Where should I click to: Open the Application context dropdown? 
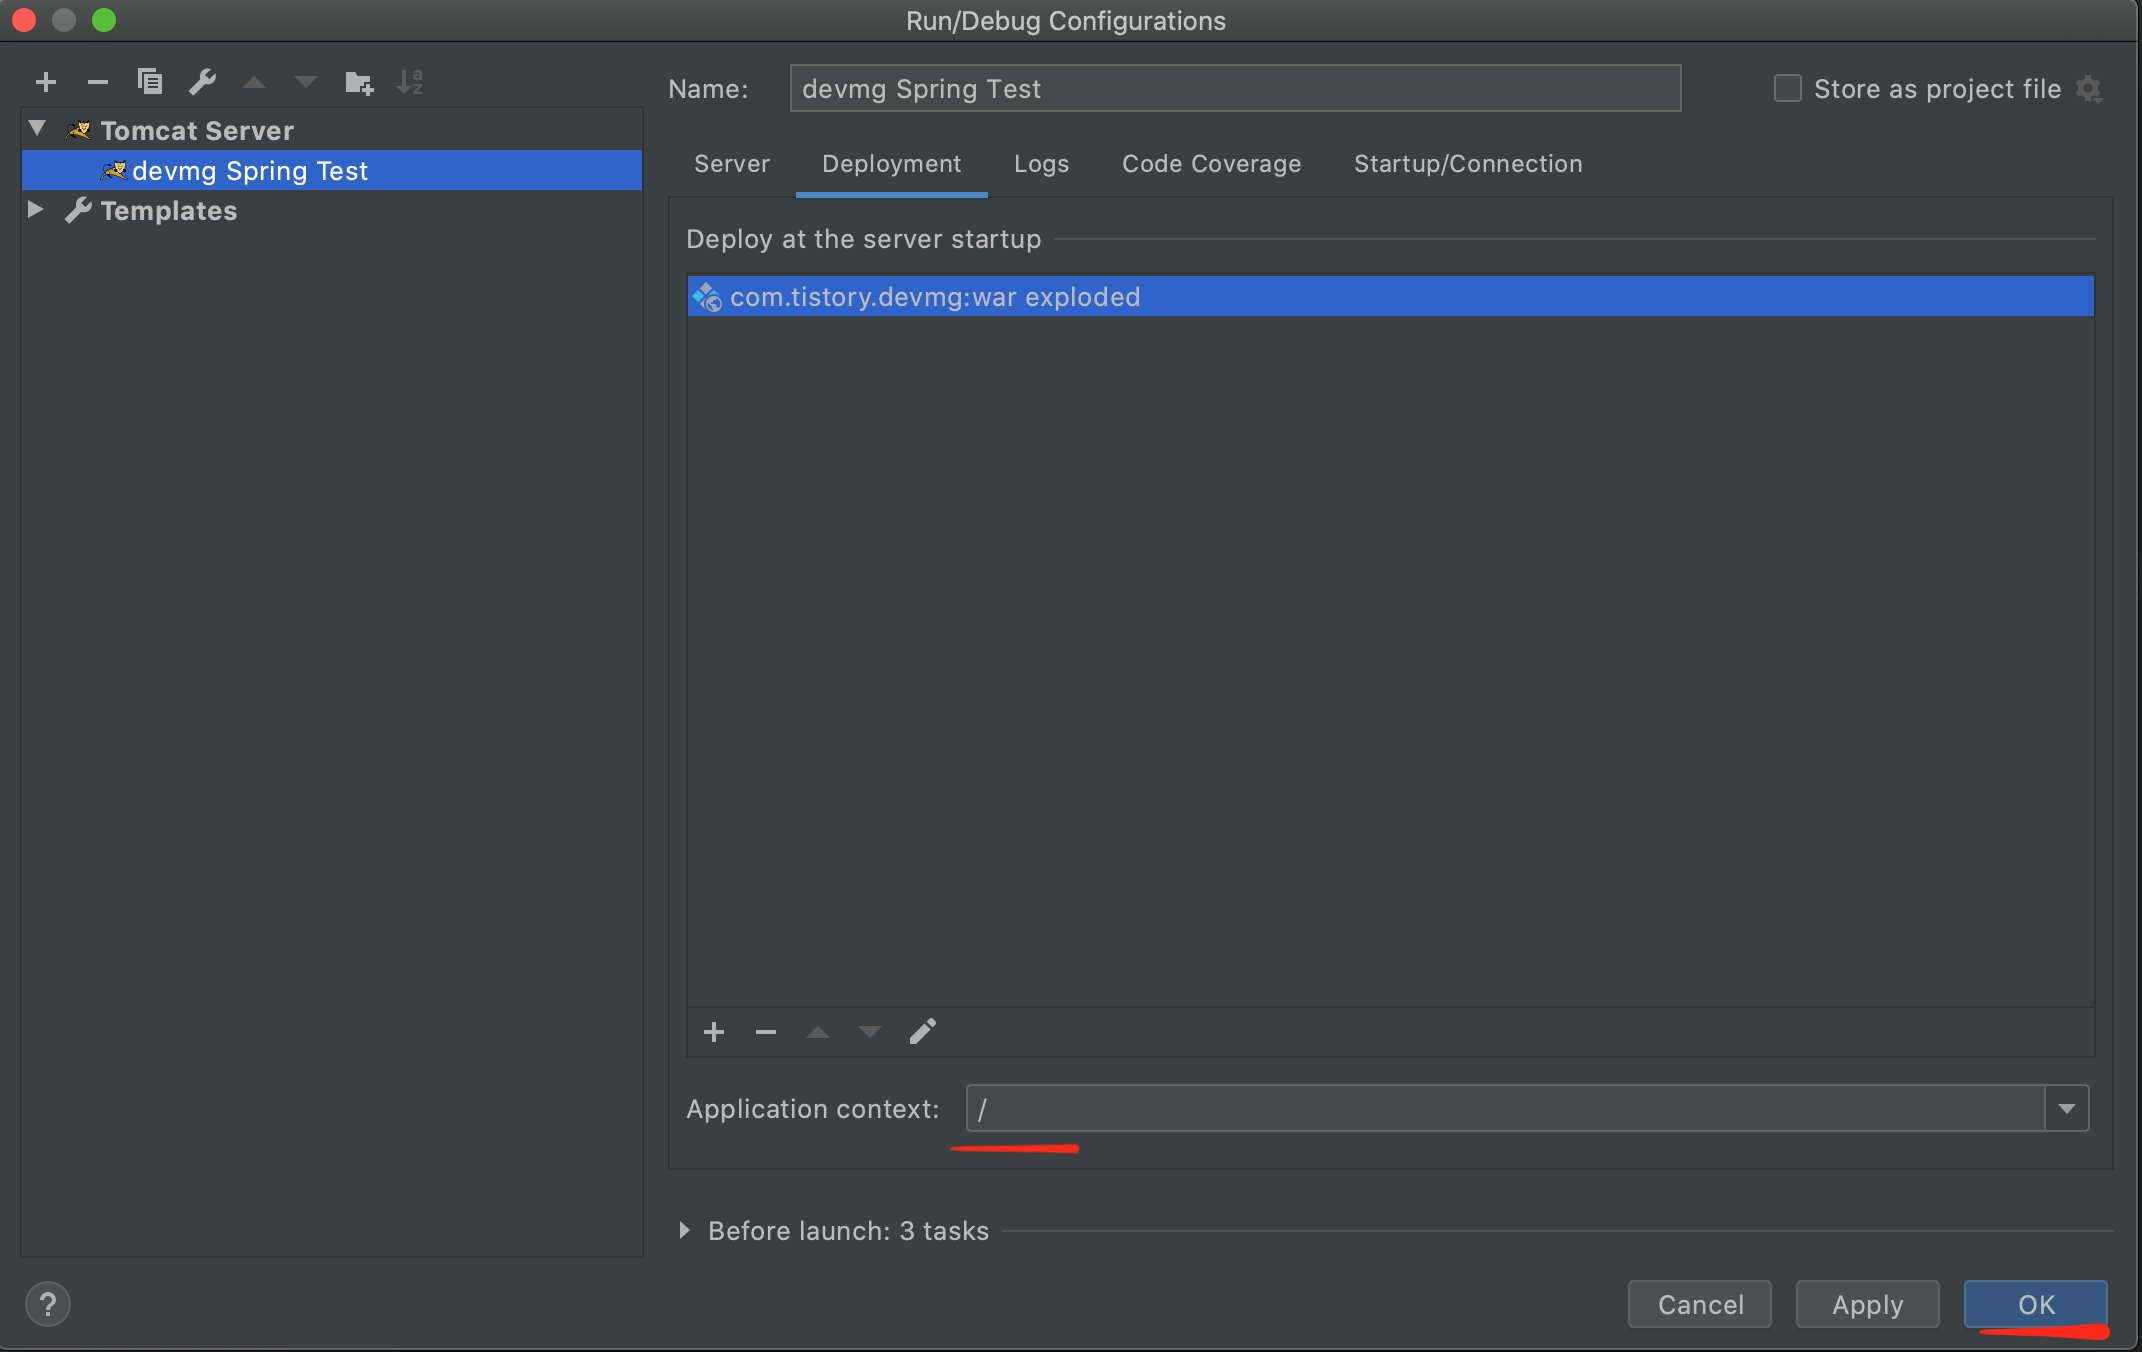pos(2066,1108)
